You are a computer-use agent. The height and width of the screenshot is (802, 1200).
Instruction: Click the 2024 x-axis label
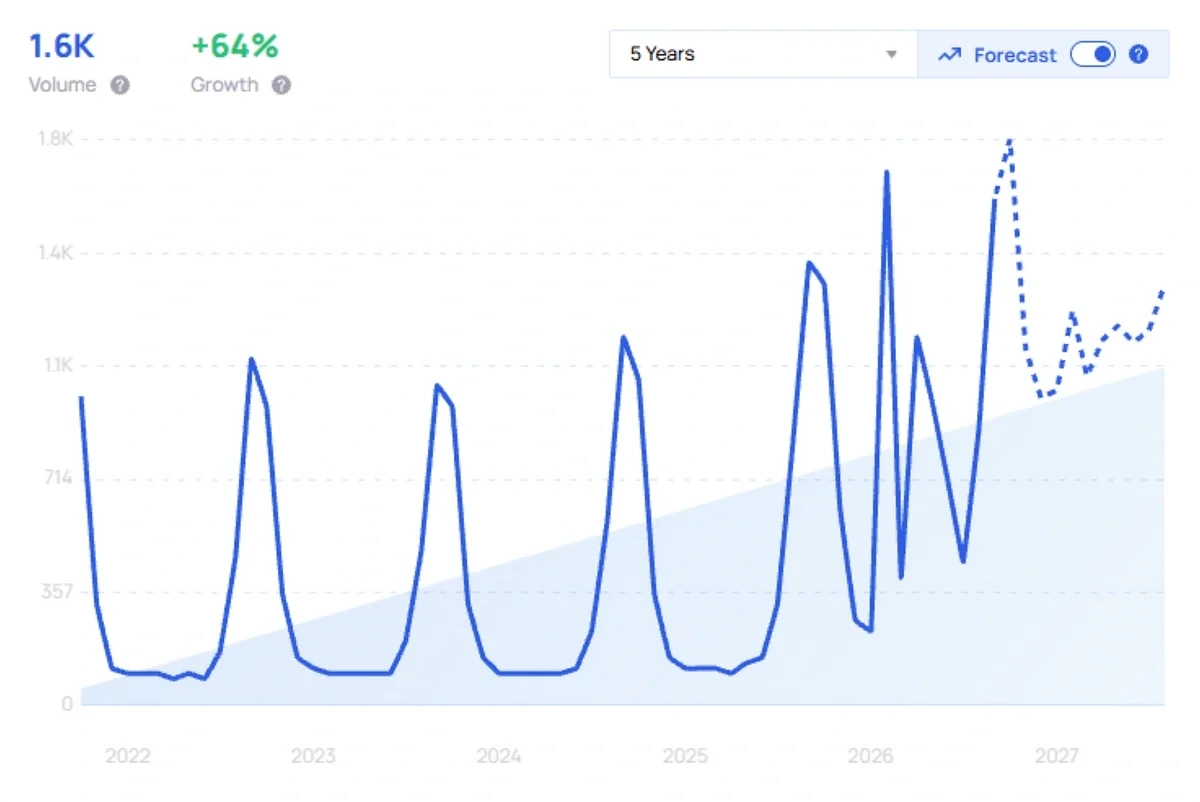coord(499,757)
